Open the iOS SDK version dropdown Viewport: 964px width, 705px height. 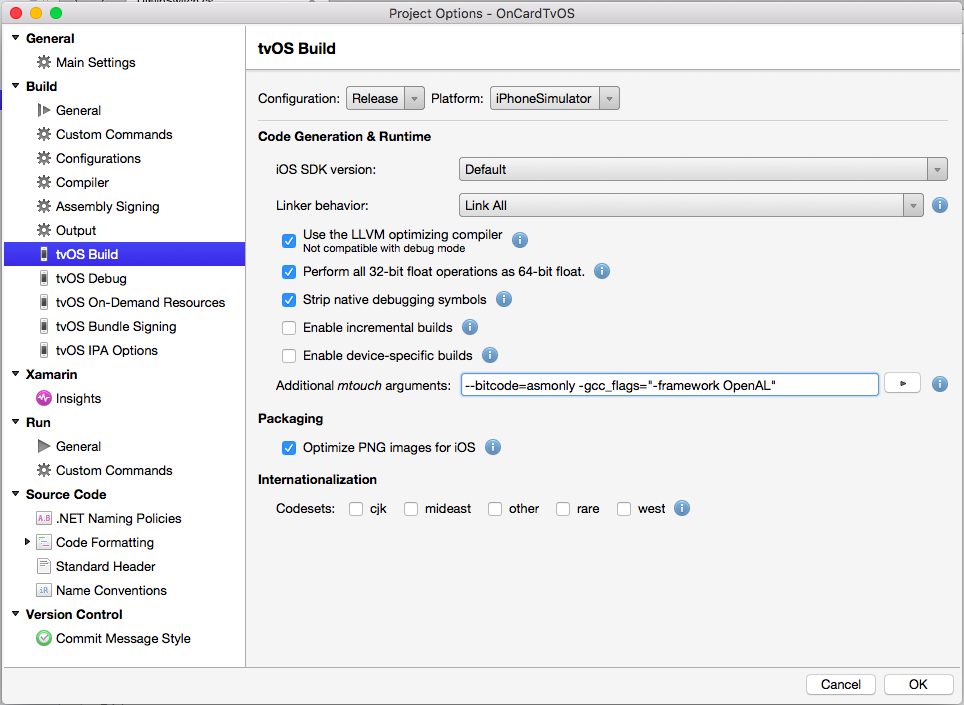tap(936, 169)
